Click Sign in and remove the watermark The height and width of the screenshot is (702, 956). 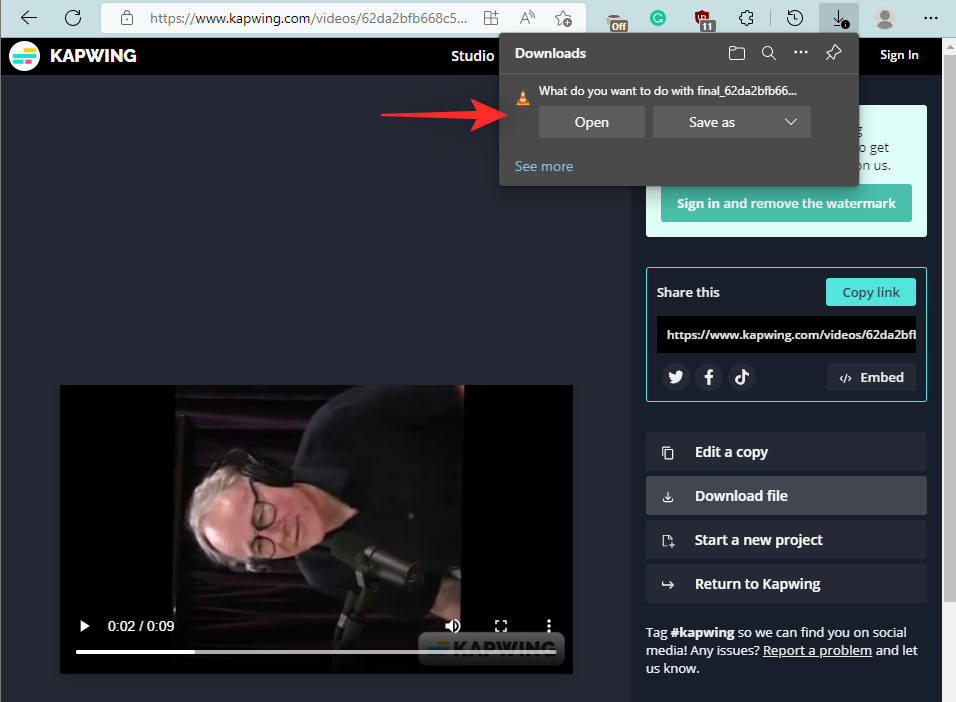pos(786,203)
